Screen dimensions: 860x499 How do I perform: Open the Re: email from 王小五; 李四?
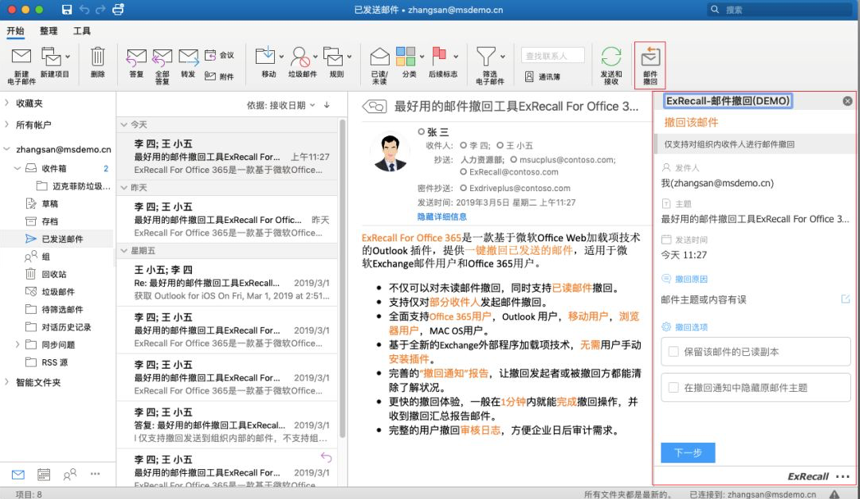(x=228, y=282)
